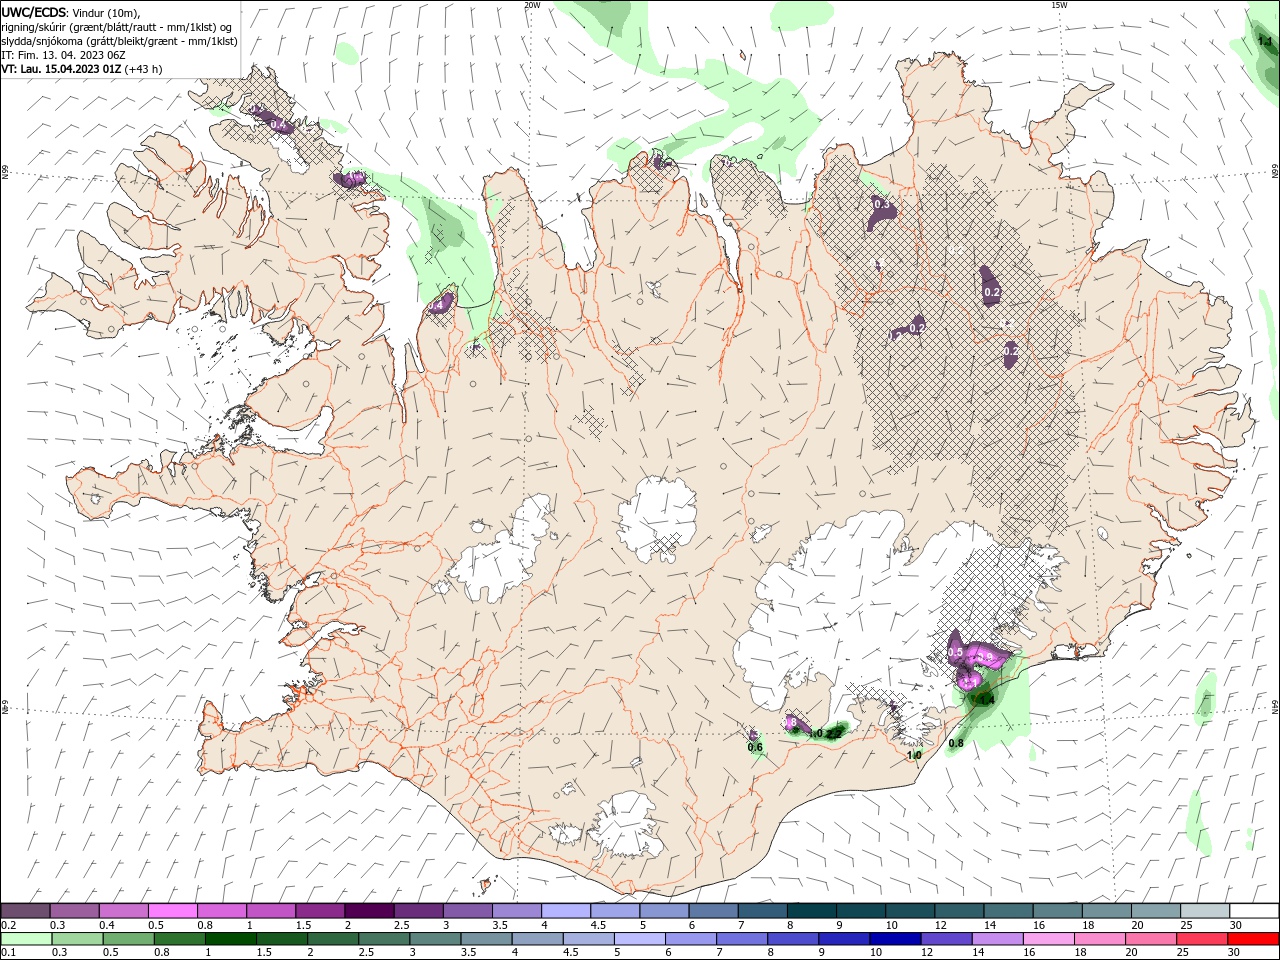Select the lower legend swatch starting at 25
The width and height of the screenshot is (1280, 960).
pyautogui.click(x=1203, y=938)
